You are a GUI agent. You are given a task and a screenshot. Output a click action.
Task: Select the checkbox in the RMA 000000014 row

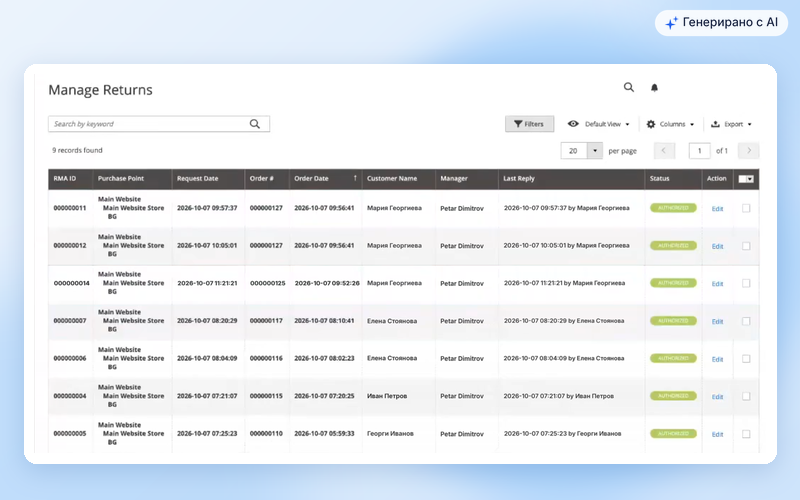(x=746, y=283)
